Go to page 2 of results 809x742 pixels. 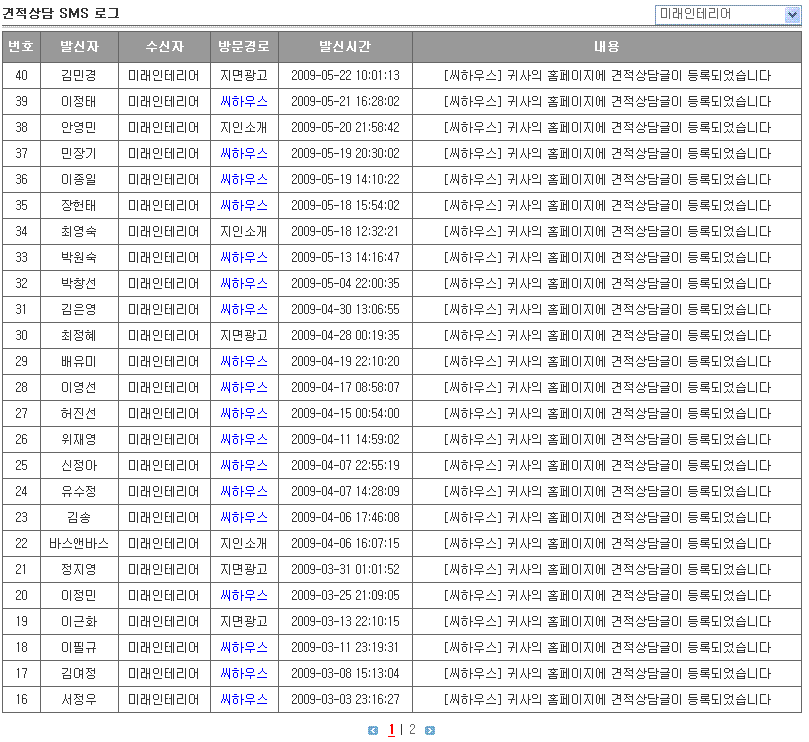412,730
